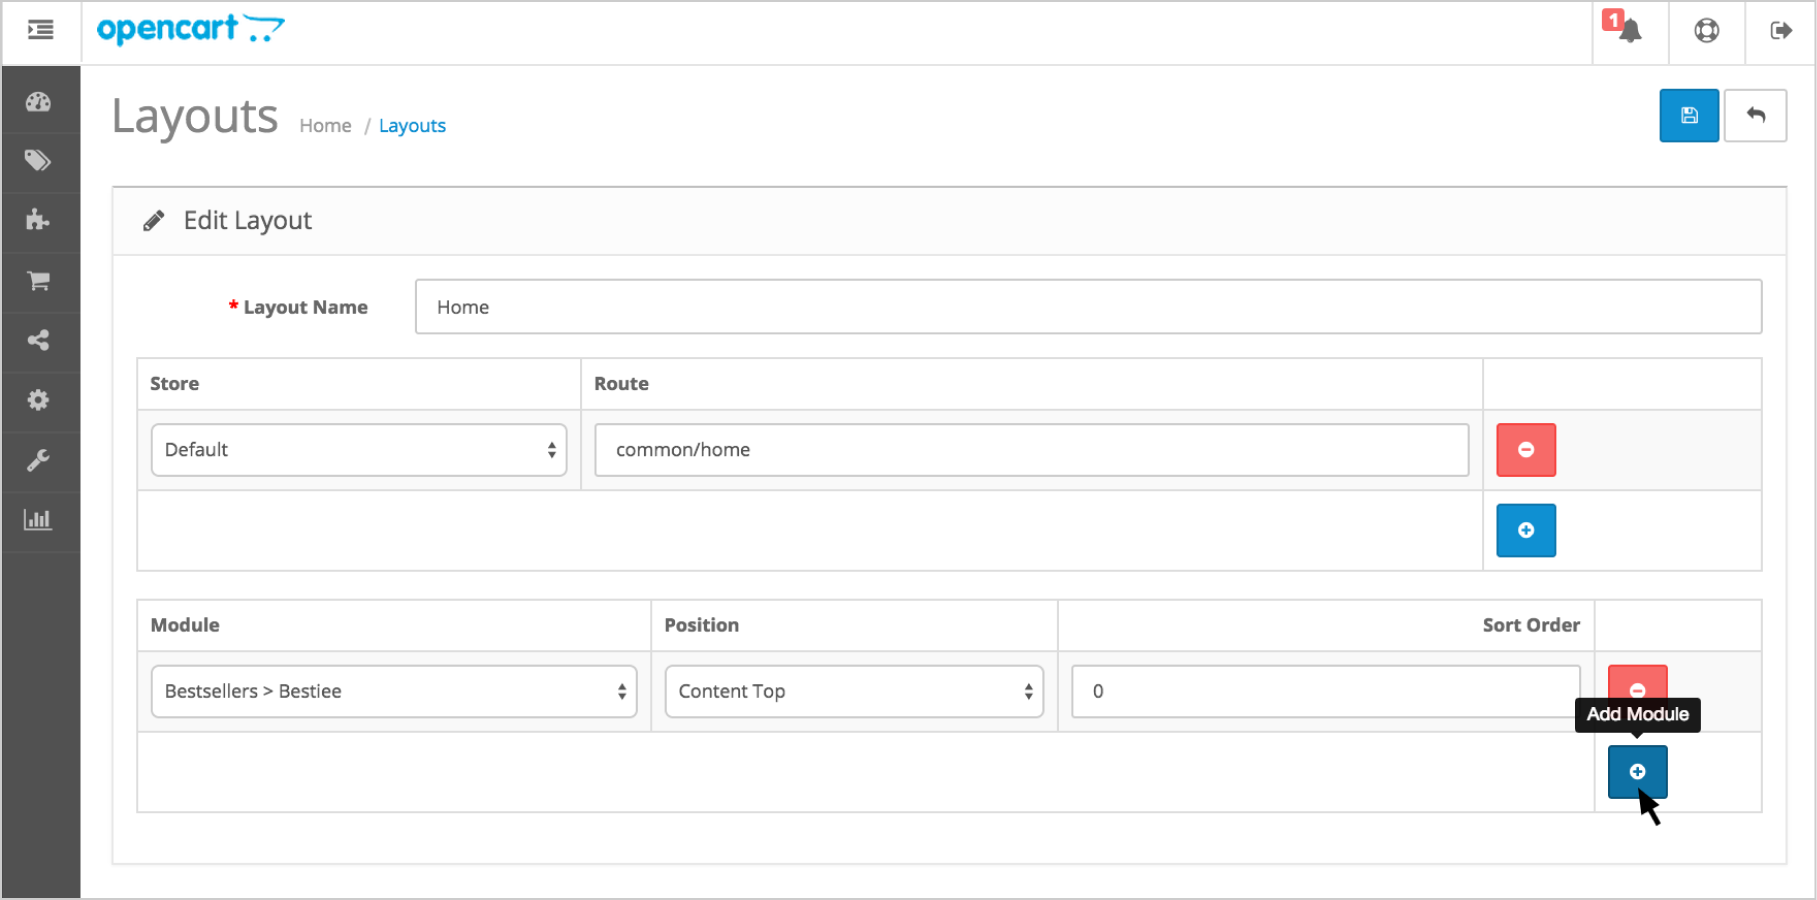The width and height of the screenshot is (1817, 900).
Task: Open the Reports chart menu
Action: click(39, 520)
